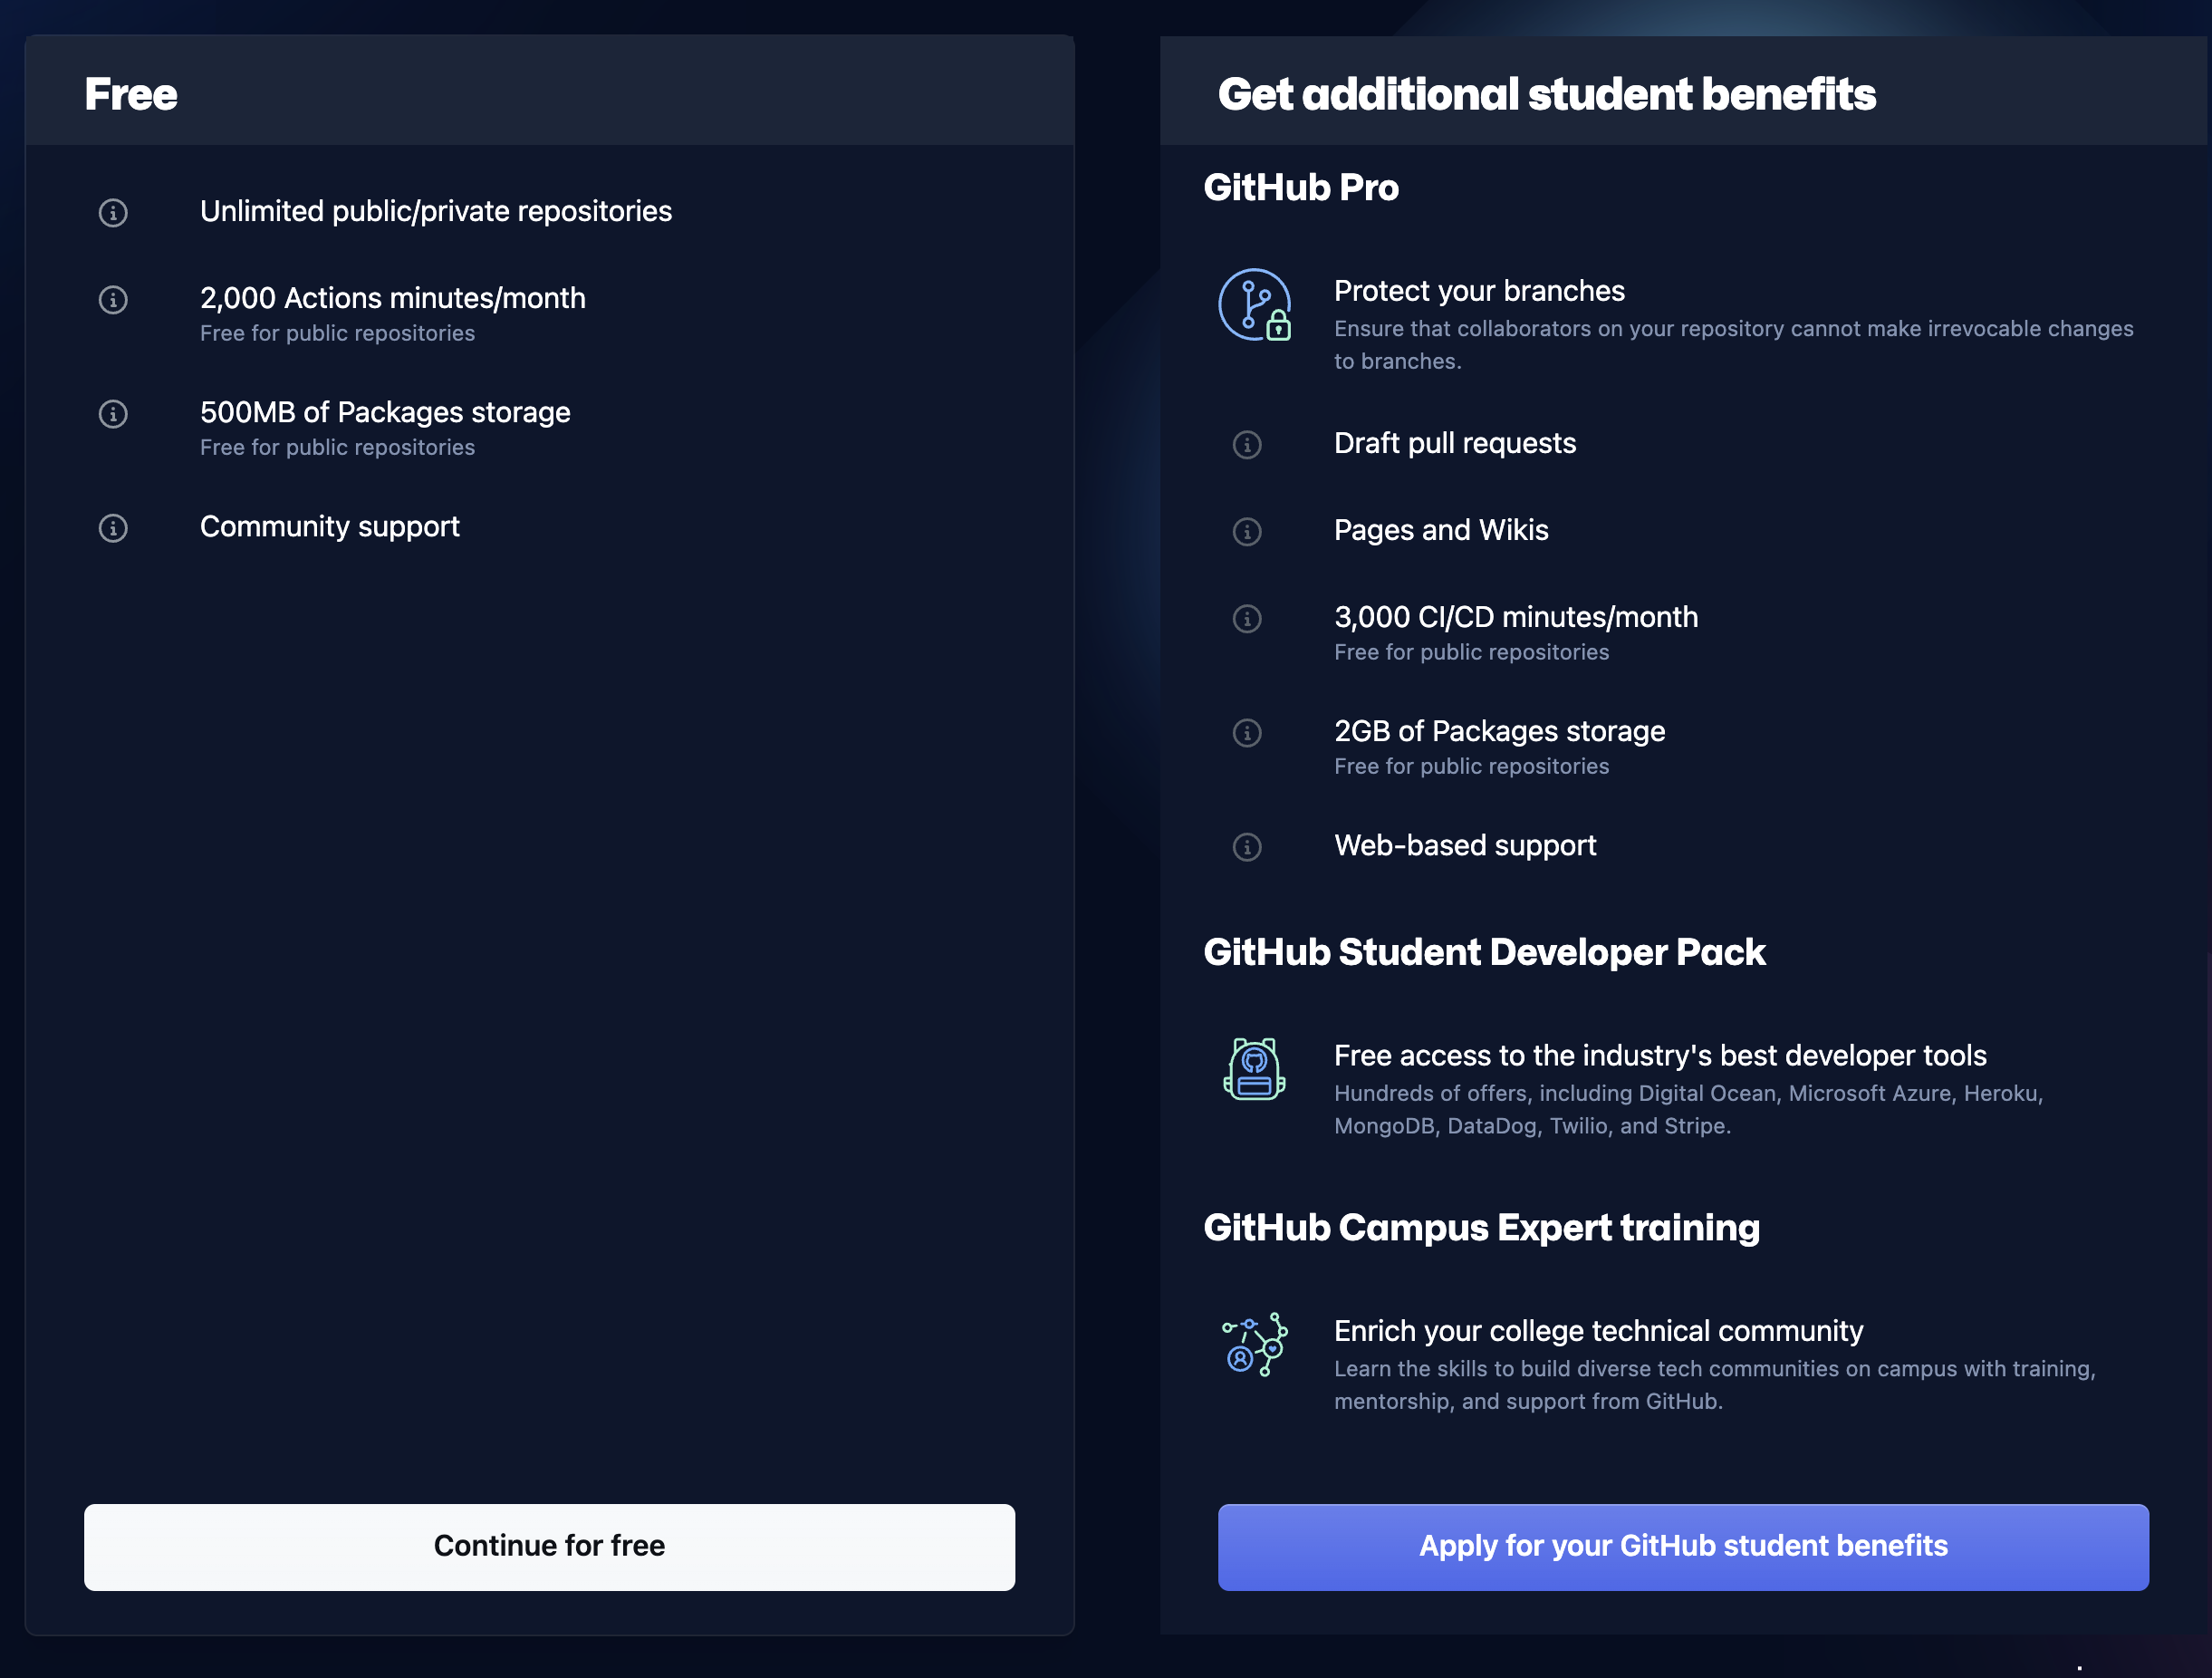Click the info icon next to Pages and Wikis
The image size is (2212, 1678).
pos(1247,531)
